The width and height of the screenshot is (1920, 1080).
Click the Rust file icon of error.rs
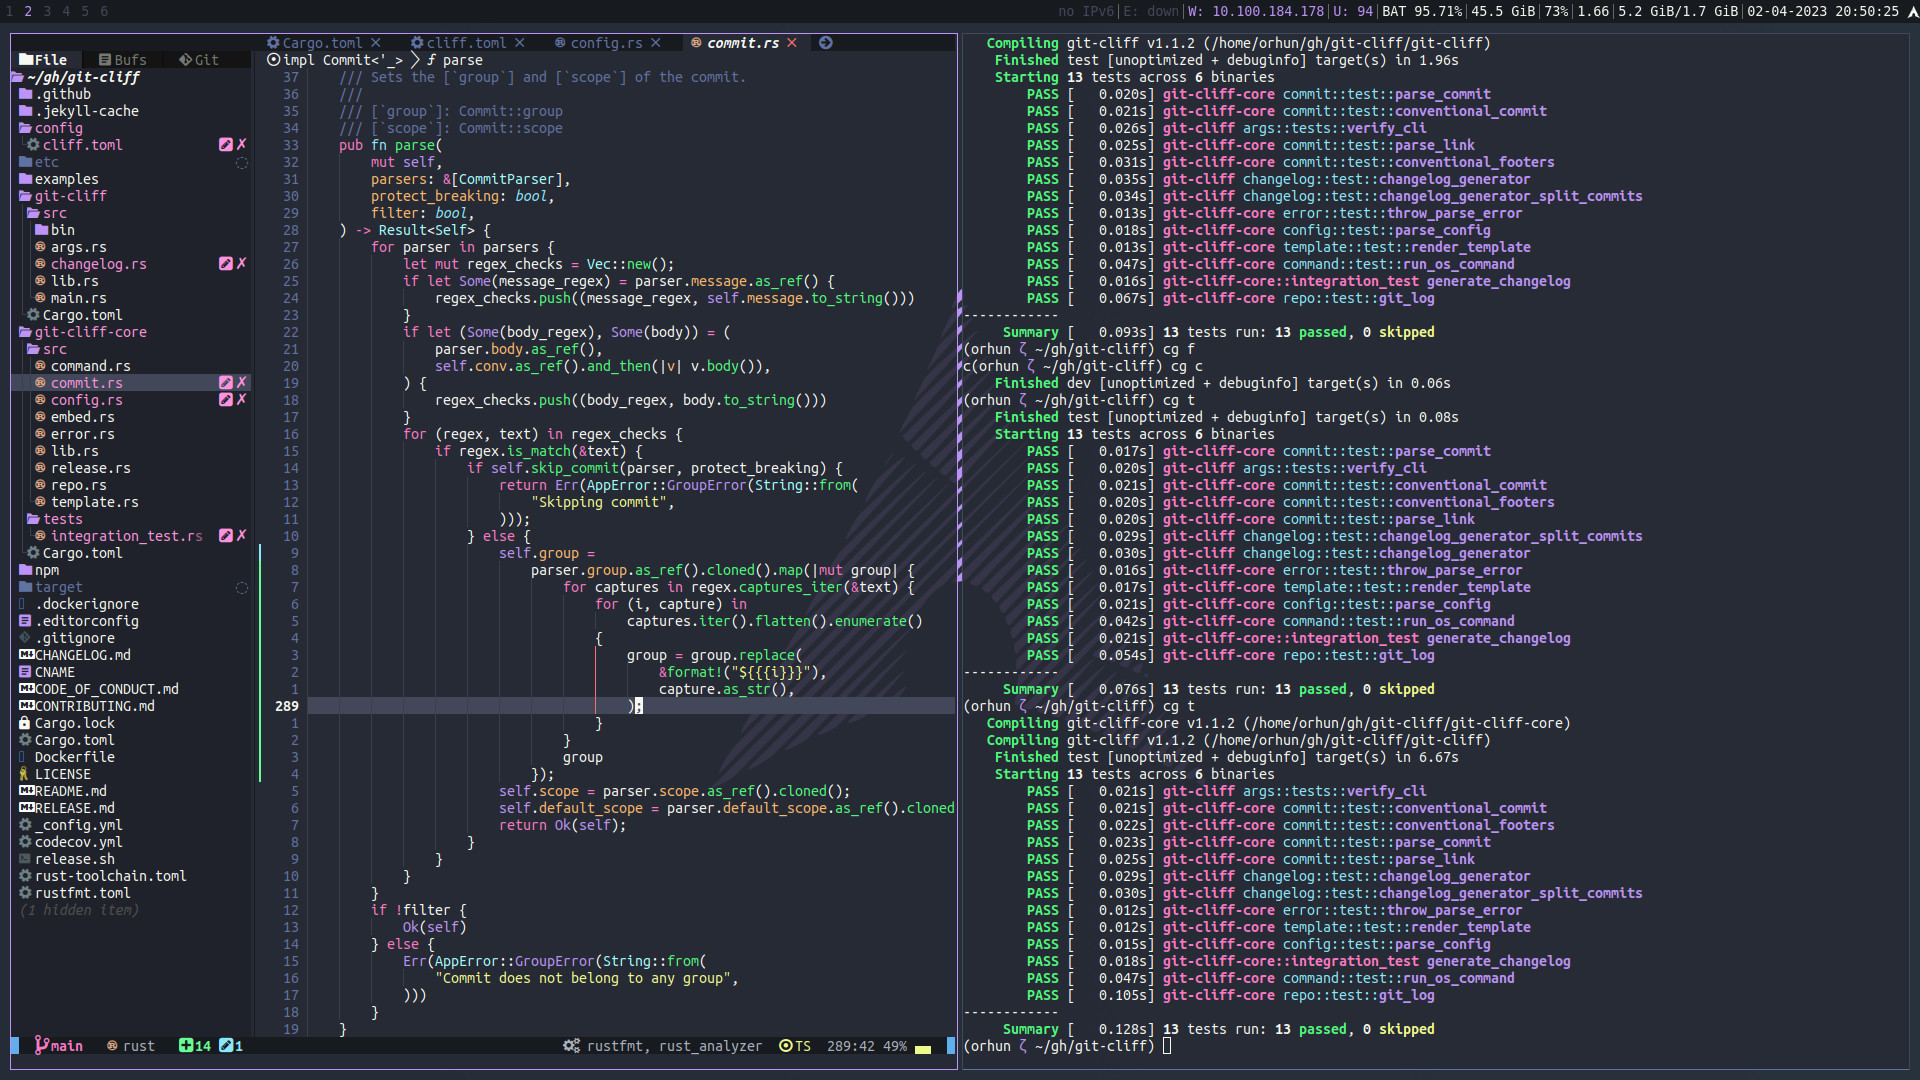click(x=41, y=434)
